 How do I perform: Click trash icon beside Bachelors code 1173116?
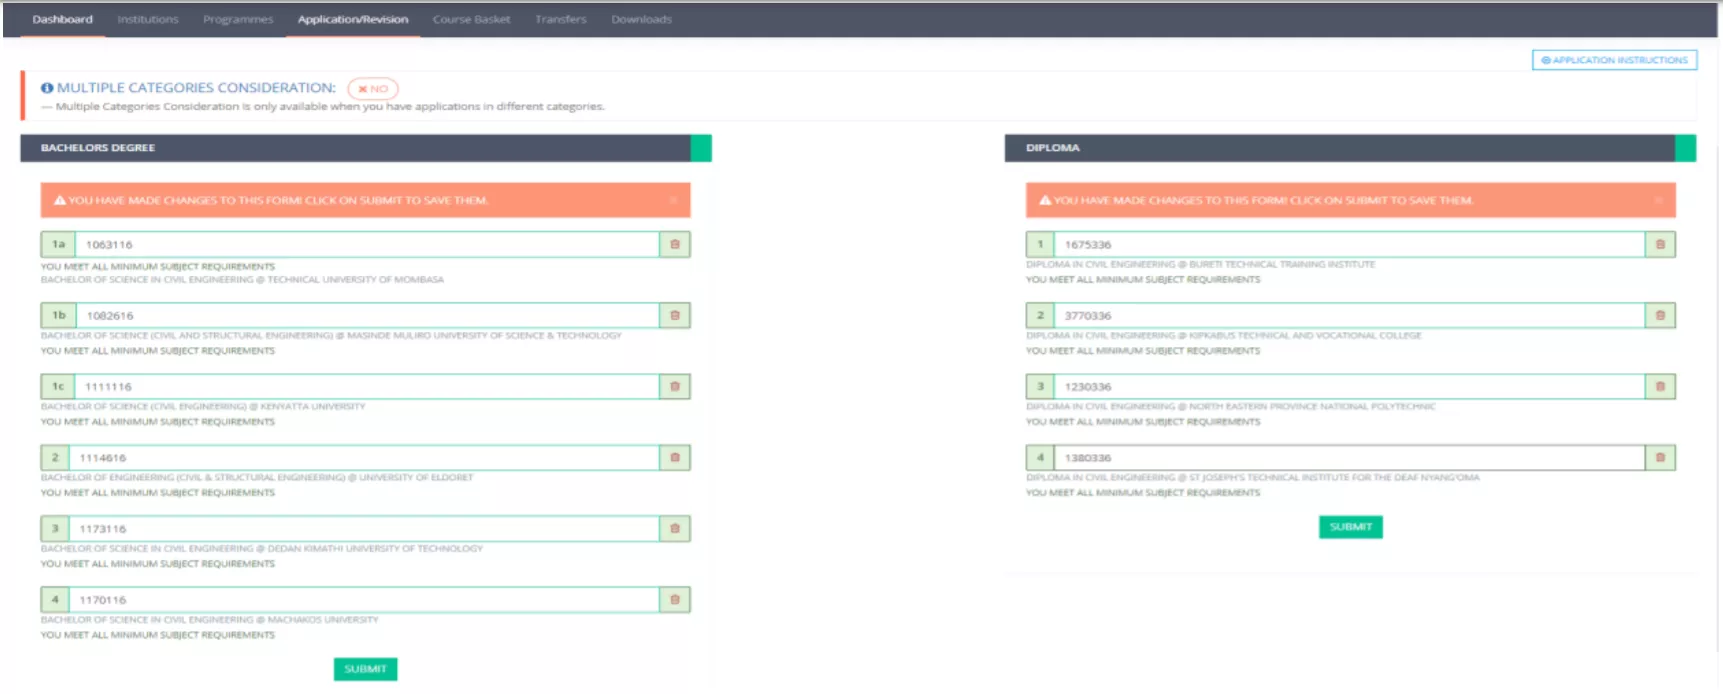click(675, 528)
